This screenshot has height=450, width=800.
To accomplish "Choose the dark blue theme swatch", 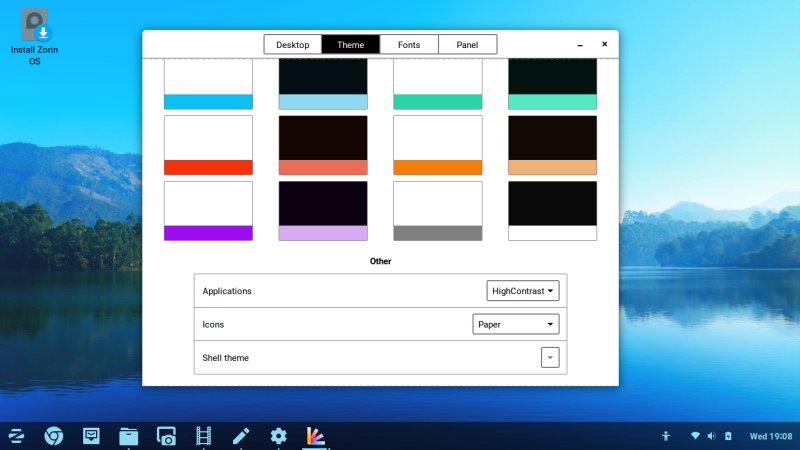I will [x=323, y=84].
